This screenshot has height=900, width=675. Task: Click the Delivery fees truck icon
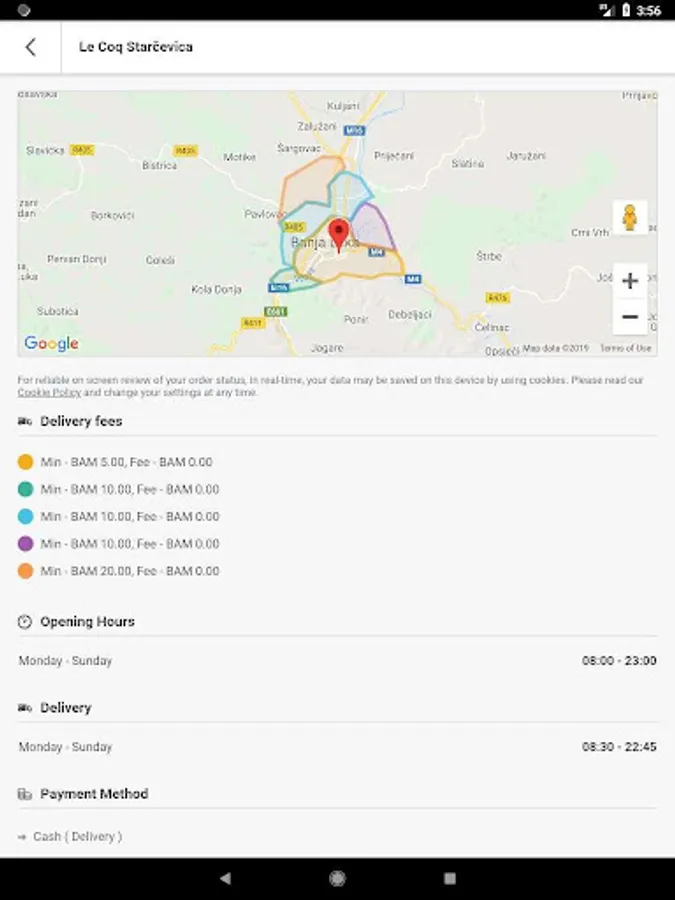click(25, 422)
